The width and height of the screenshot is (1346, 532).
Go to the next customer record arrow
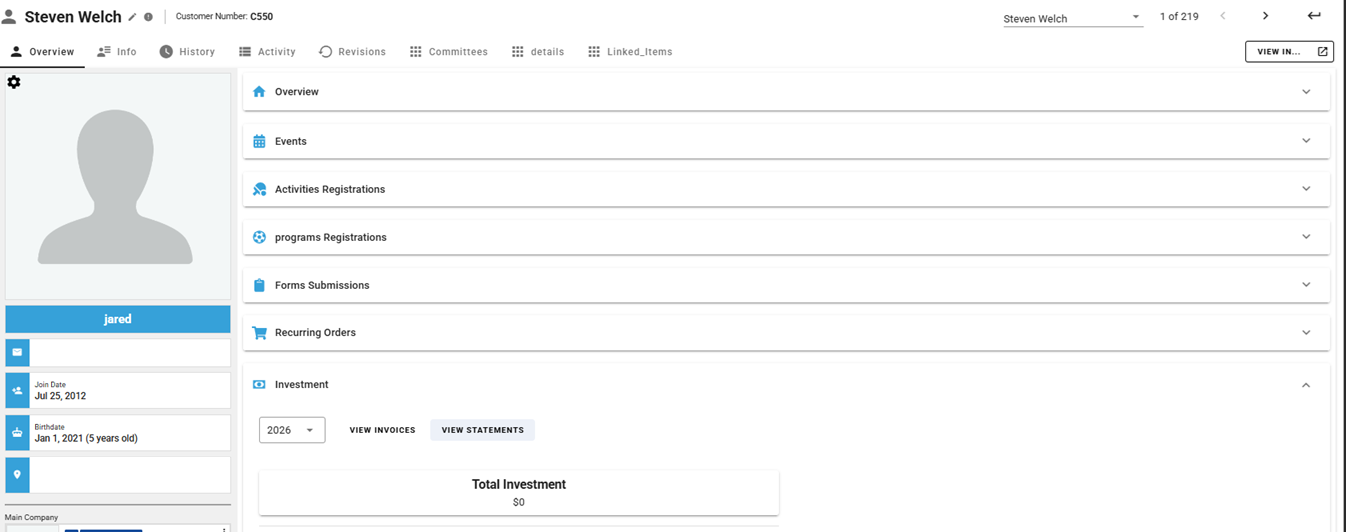pos(1265,16)
